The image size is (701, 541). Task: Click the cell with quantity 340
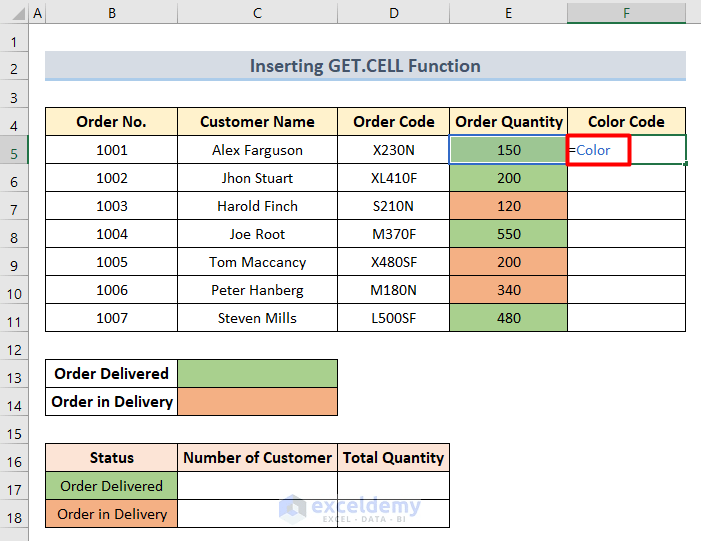(508, 290)
